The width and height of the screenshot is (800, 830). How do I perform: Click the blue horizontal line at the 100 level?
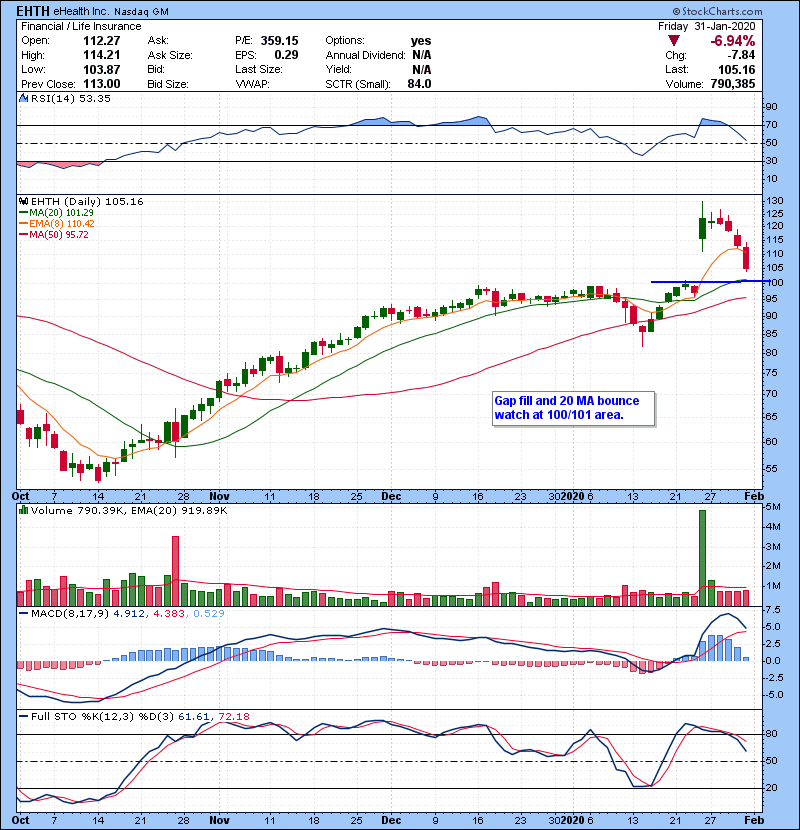(709, 282)
